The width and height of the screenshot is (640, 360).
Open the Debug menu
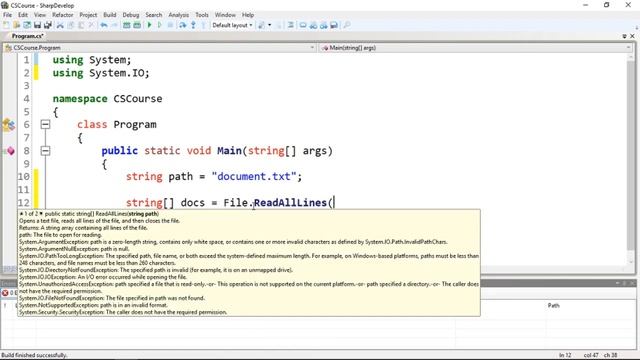(131, 15)
